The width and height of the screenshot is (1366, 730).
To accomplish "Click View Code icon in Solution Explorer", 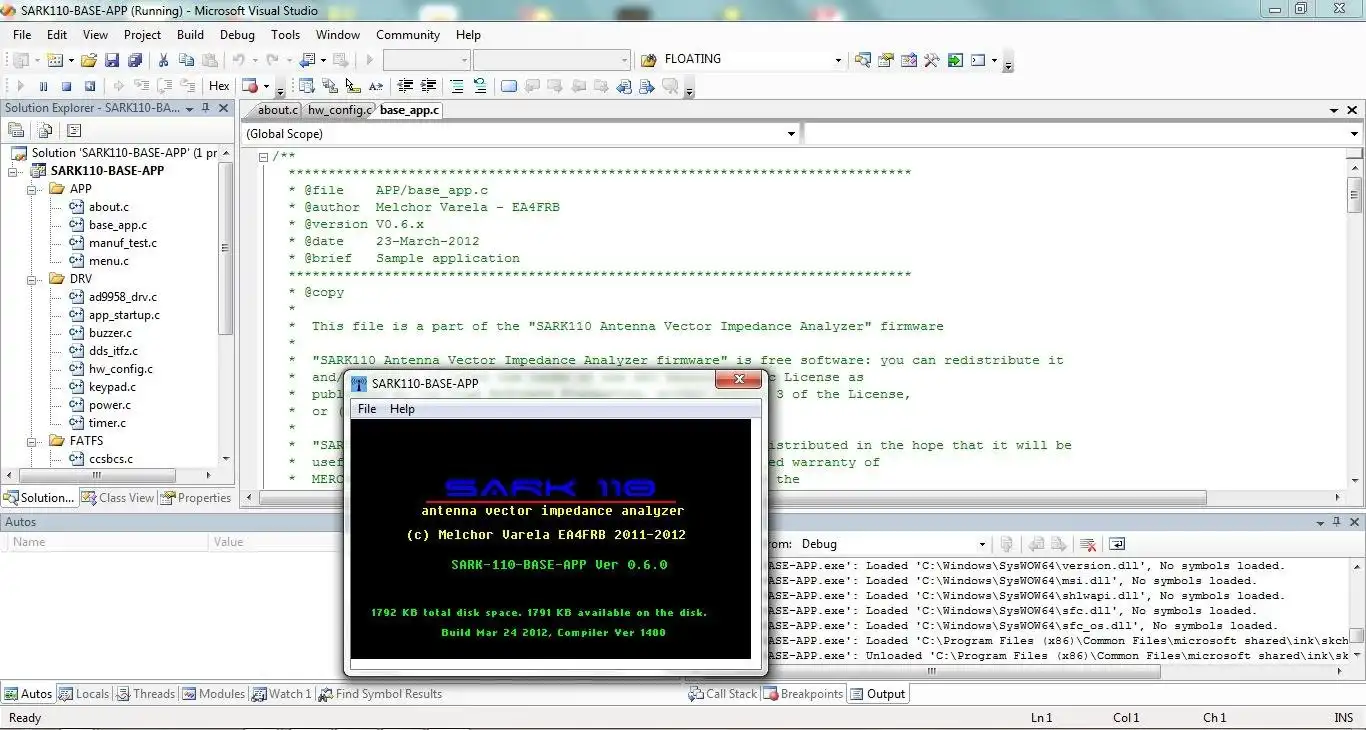I will (73, 130).
